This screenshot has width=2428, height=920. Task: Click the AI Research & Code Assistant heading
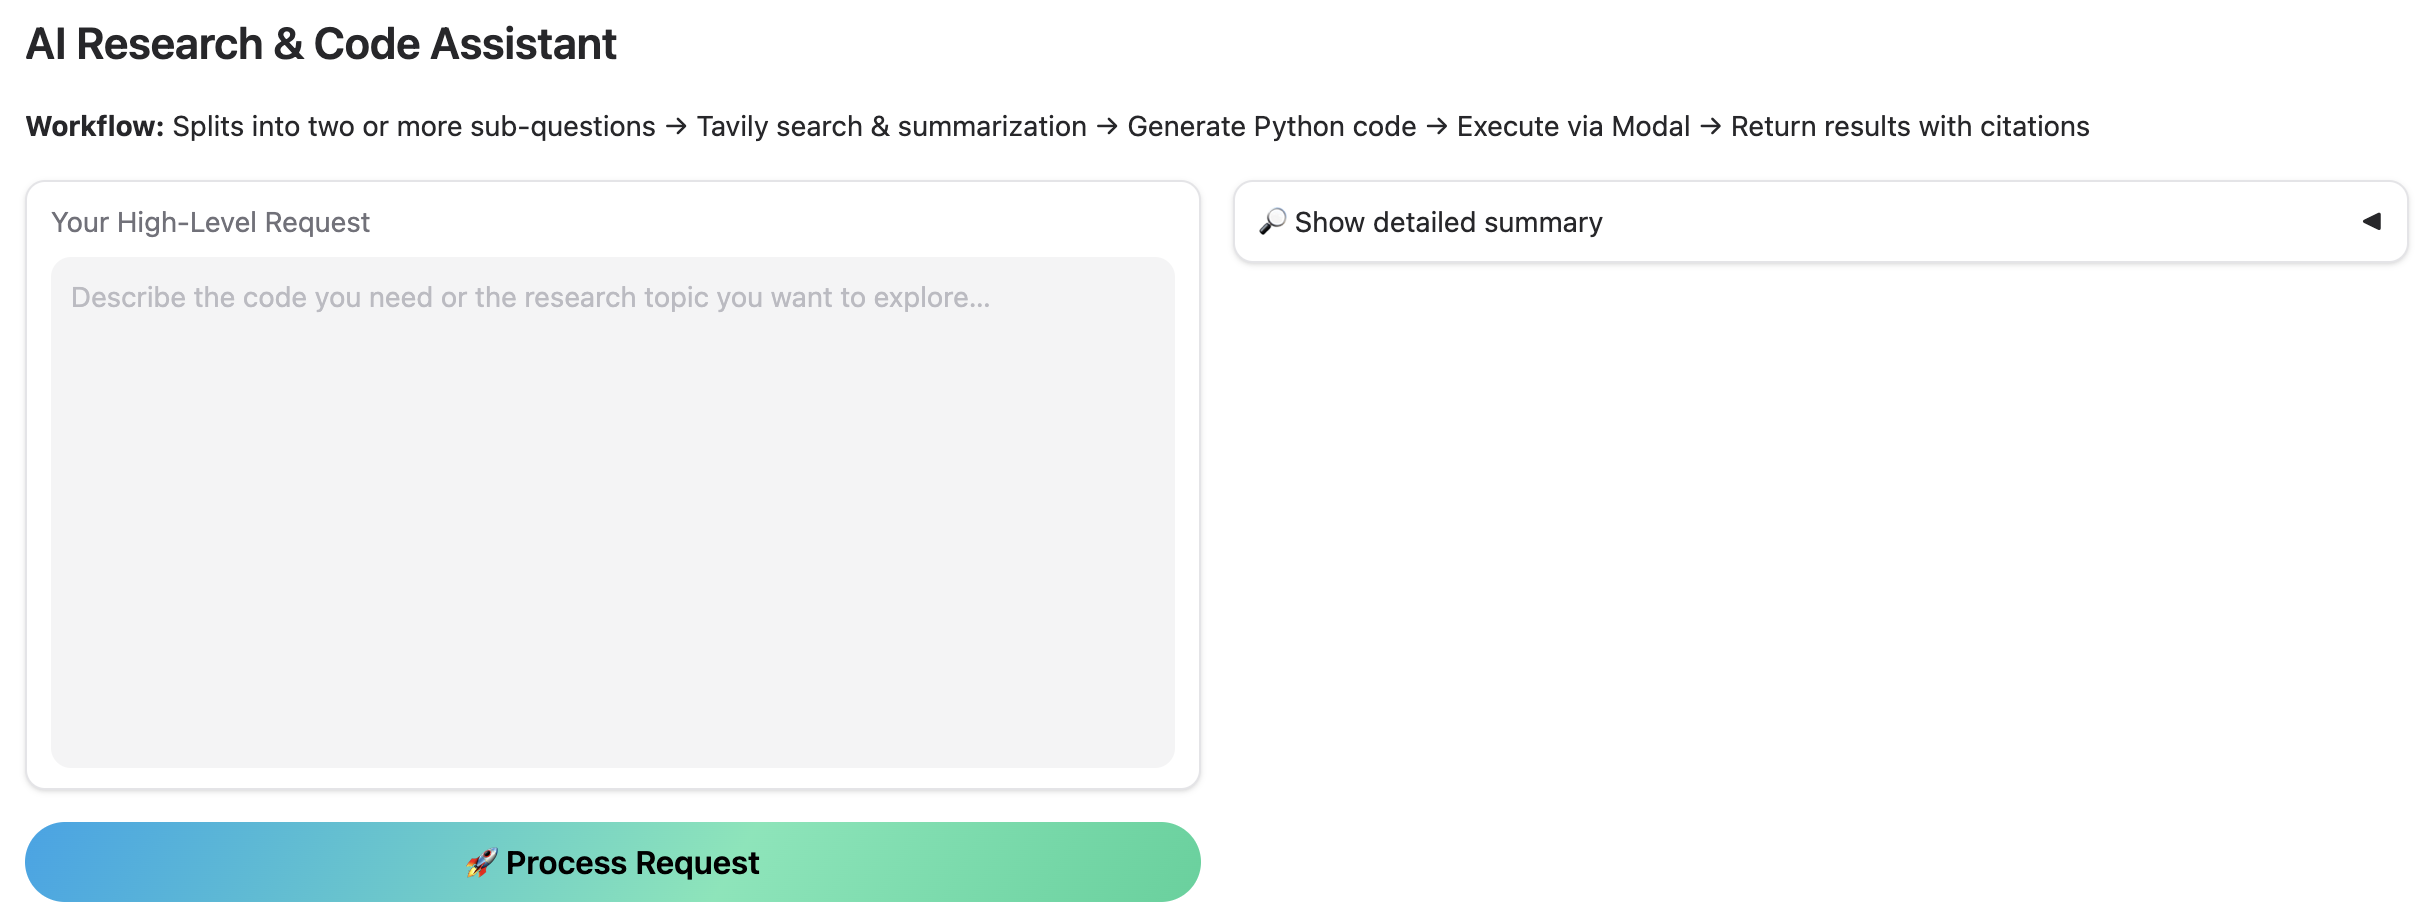tap(322, 42)
